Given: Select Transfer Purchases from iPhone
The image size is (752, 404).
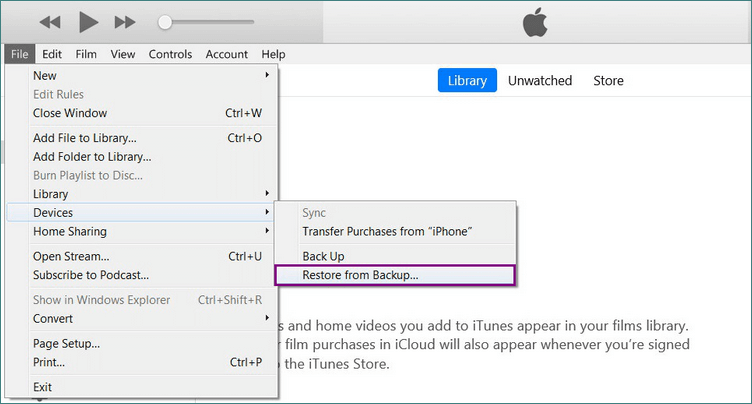Looking at the screenshot, I should click(395, 232).
